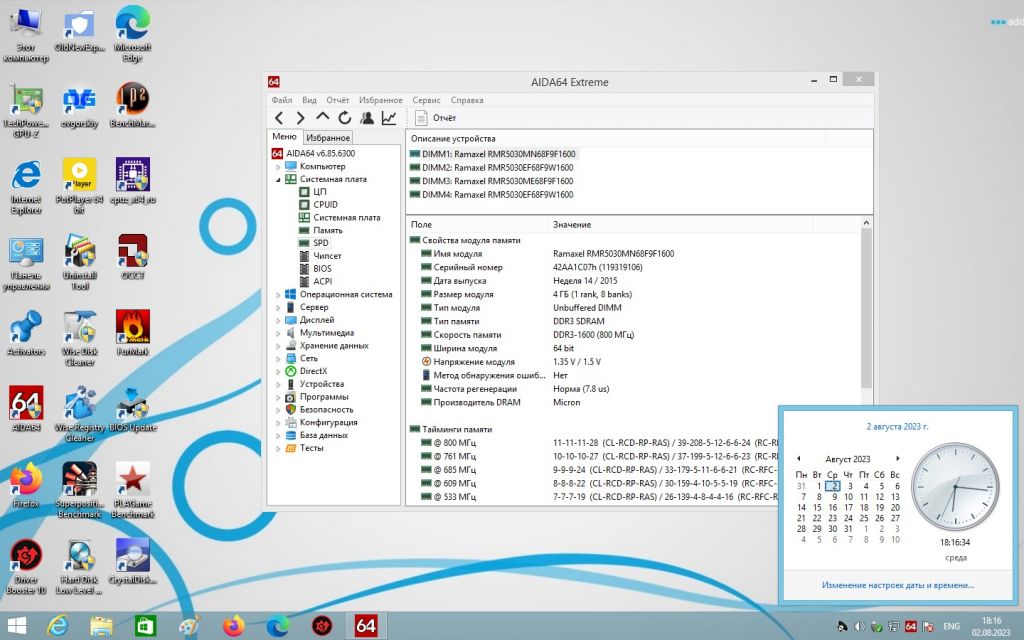This screenshot has width=1024, height=640.
Task: Go back with the left arrow toolbar icon
Action: pos(280,118)
